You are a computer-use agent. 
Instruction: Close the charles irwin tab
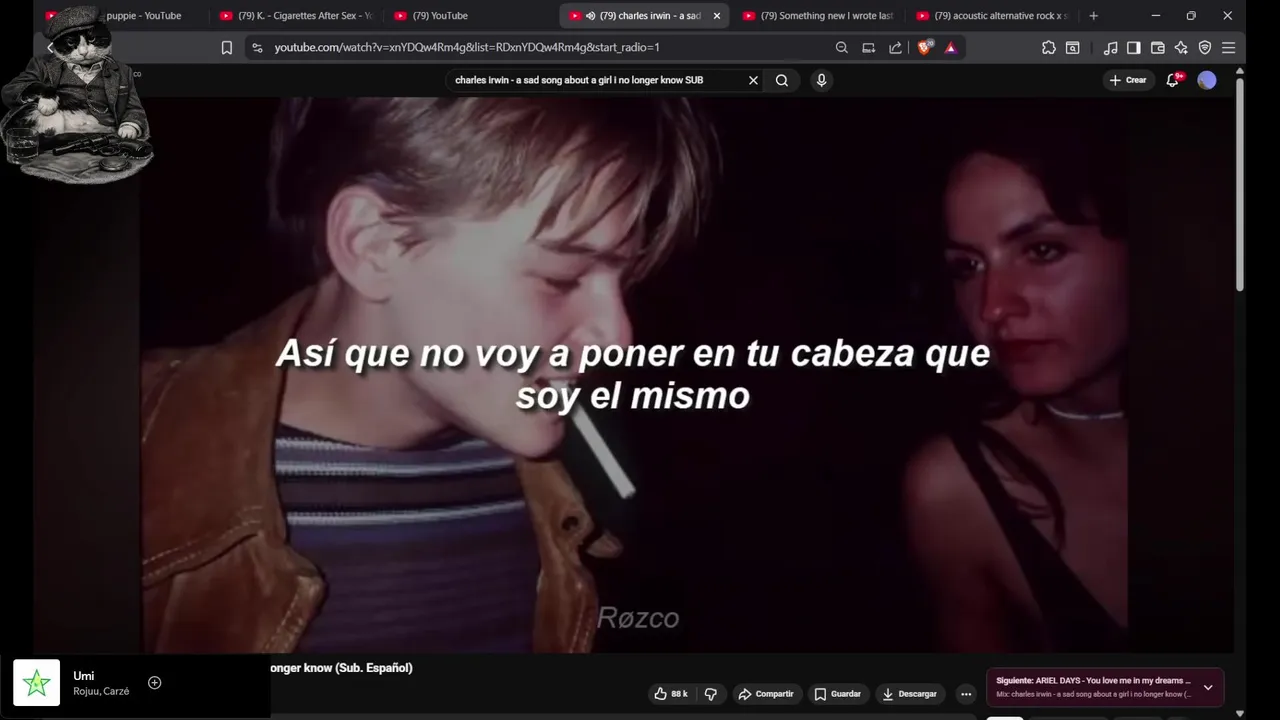coord(716,16)
